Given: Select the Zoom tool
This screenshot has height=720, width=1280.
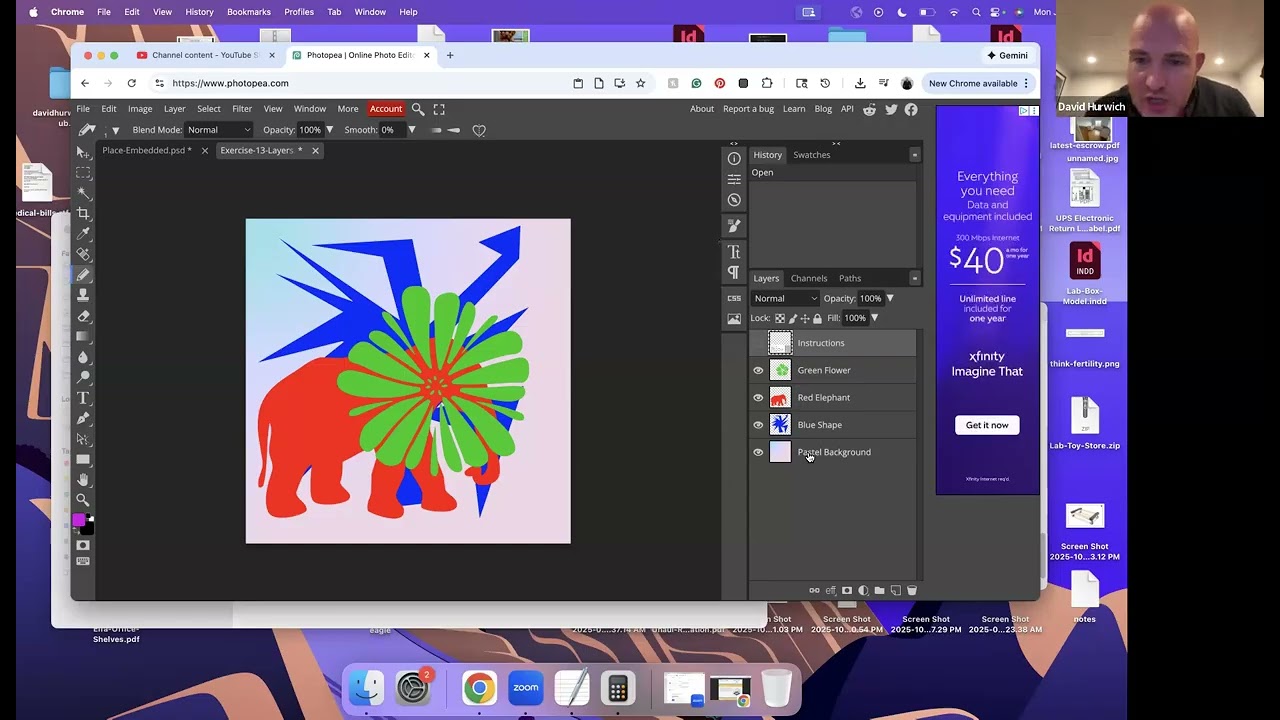Looking at the screenshot, I should pyautogui.click(x=83, y=500).
